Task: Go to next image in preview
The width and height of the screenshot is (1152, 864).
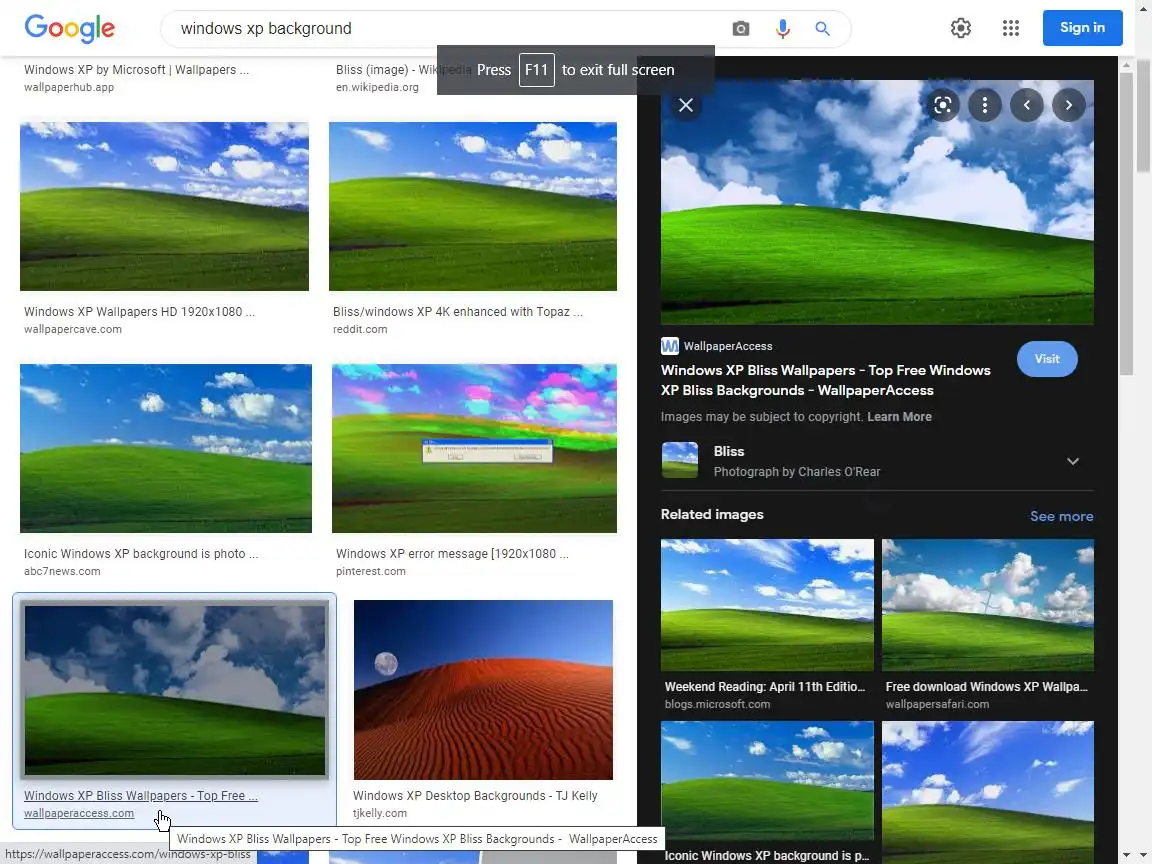Action: tap(1068, 105)
